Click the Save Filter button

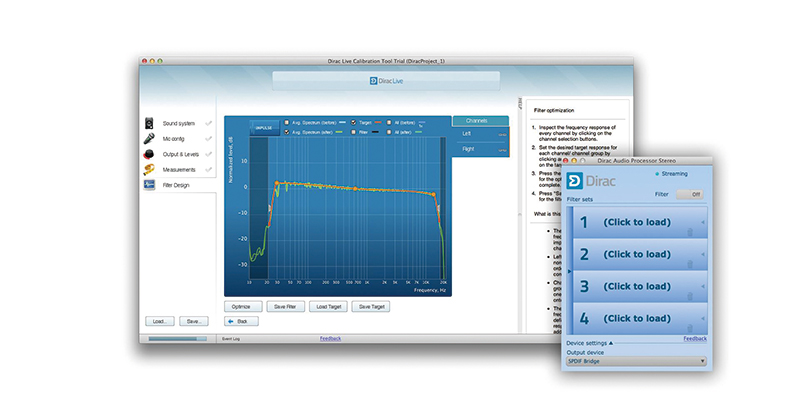286,306
